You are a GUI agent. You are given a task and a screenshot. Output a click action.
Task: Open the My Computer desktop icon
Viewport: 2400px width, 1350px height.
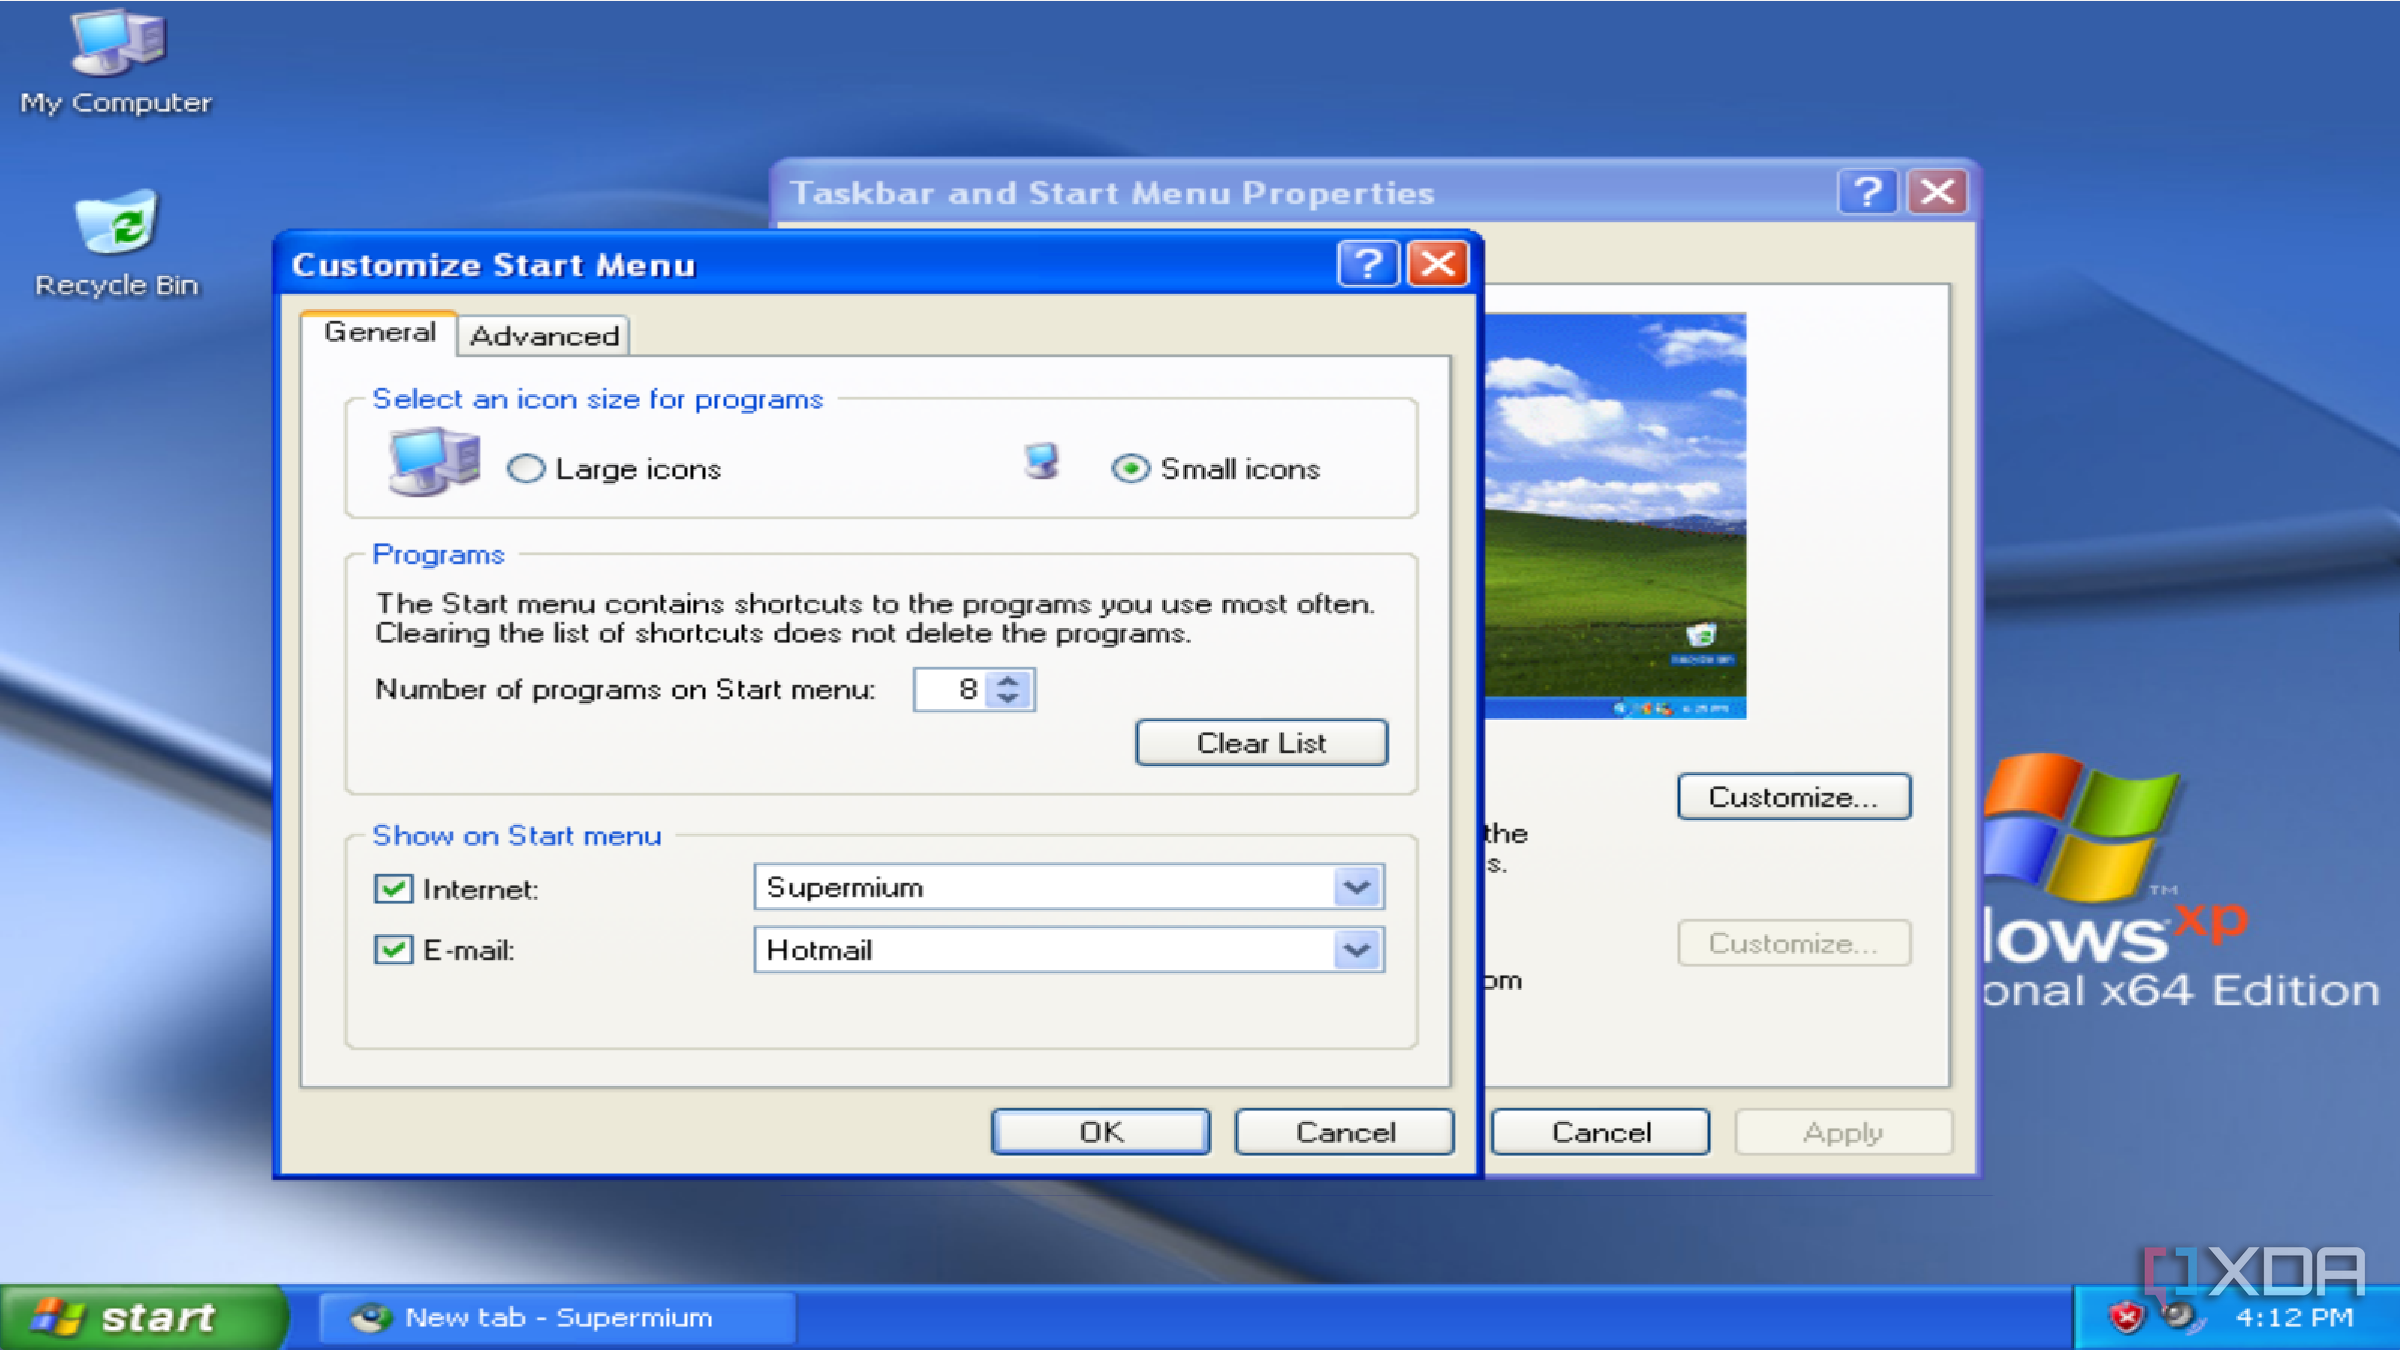point(116,62)
